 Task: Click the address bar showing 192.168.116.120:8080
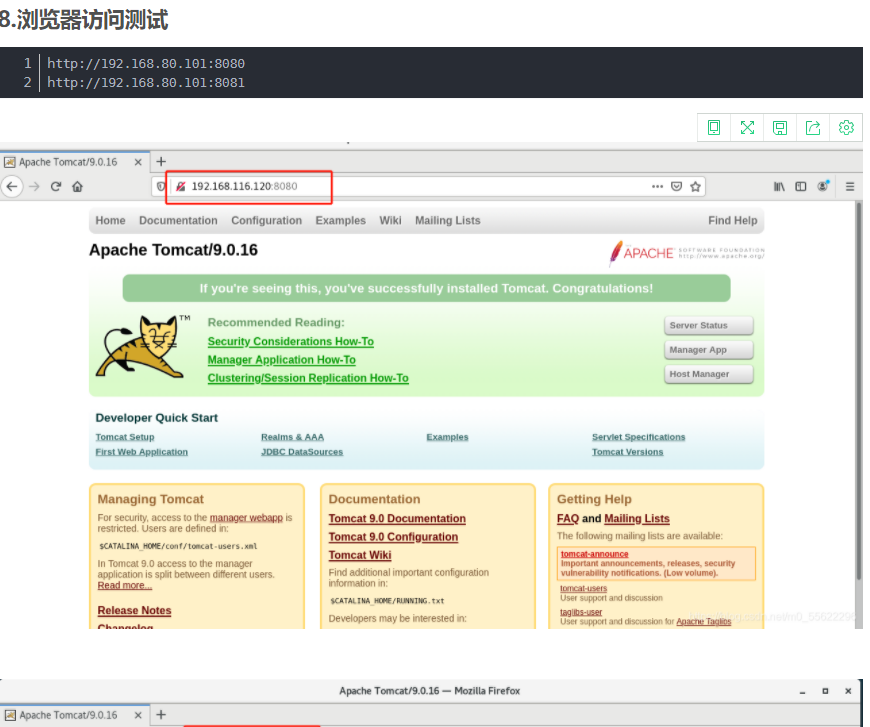(428, 186)
